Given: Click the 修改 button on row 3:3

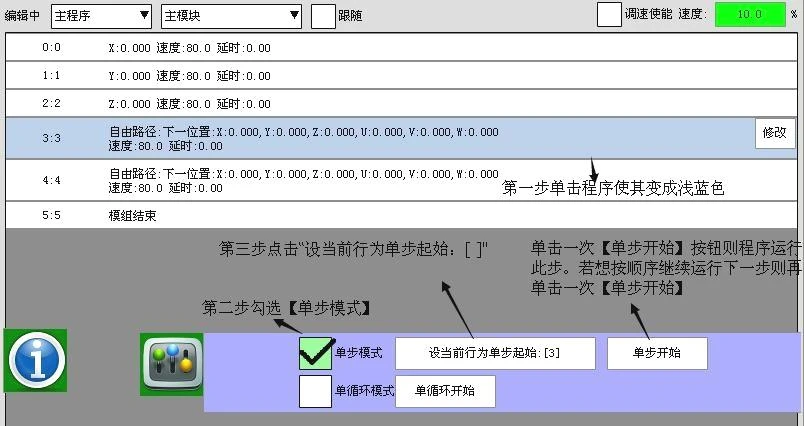Looking at the screenshot, I should coord(775,133).
